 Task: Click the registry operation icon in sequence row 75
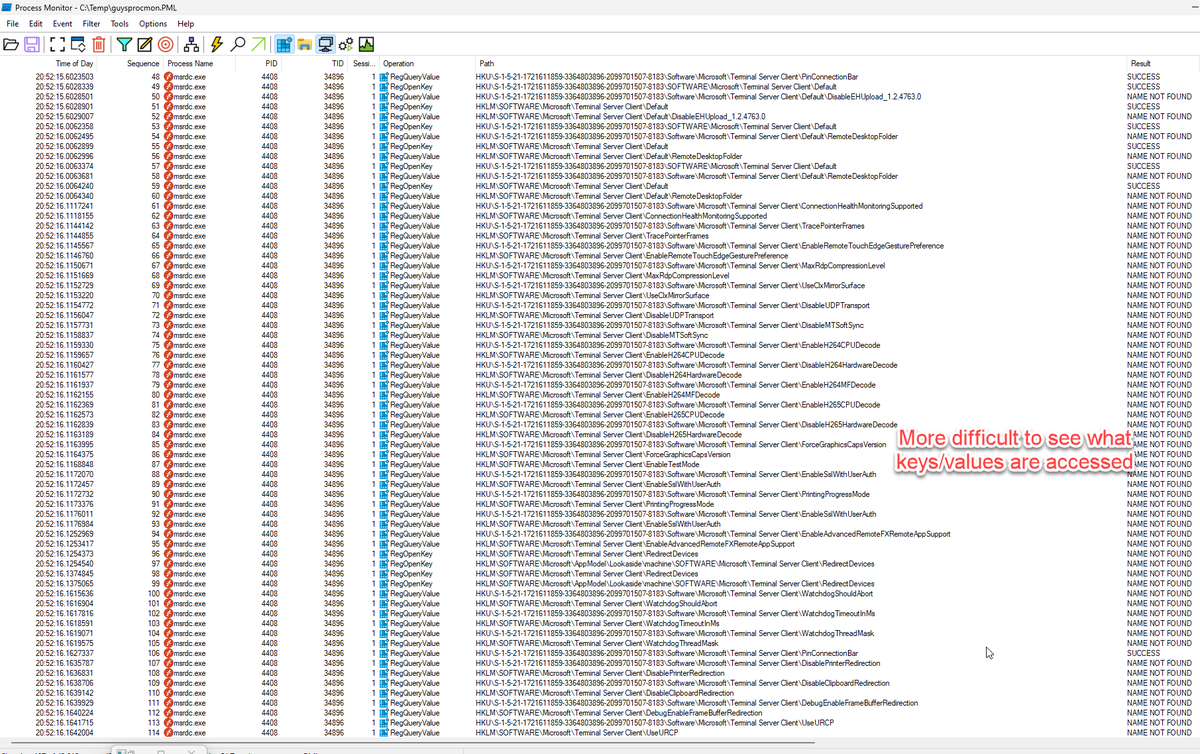(385, 345)
